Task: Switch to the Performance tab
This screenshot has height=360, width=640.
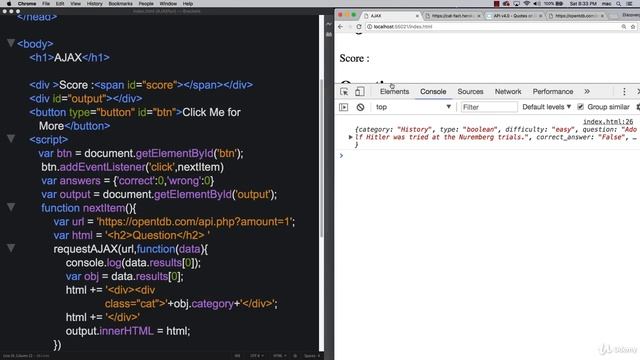Action: tap(553, 91)
